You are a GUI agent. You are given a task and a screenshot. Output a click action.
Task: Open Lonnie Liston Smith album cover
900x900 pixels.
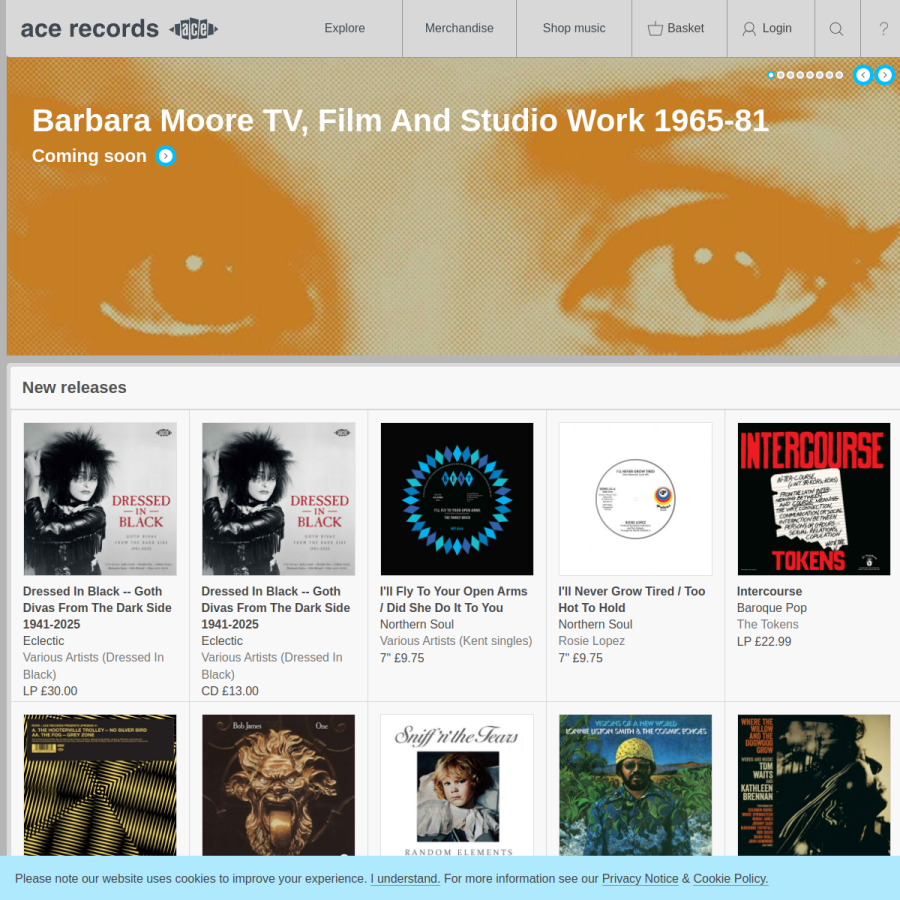(x=635, y=785)
